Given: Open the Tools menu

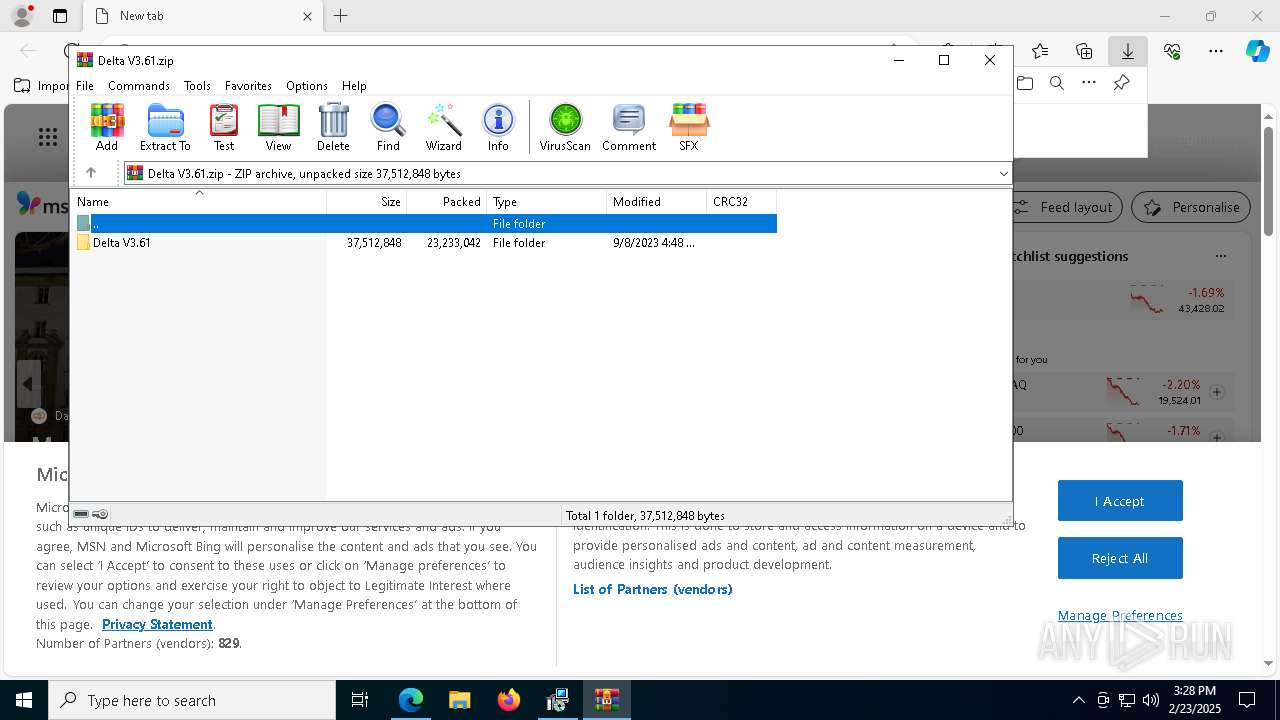Looking at the screenshot, I should 197,86.
